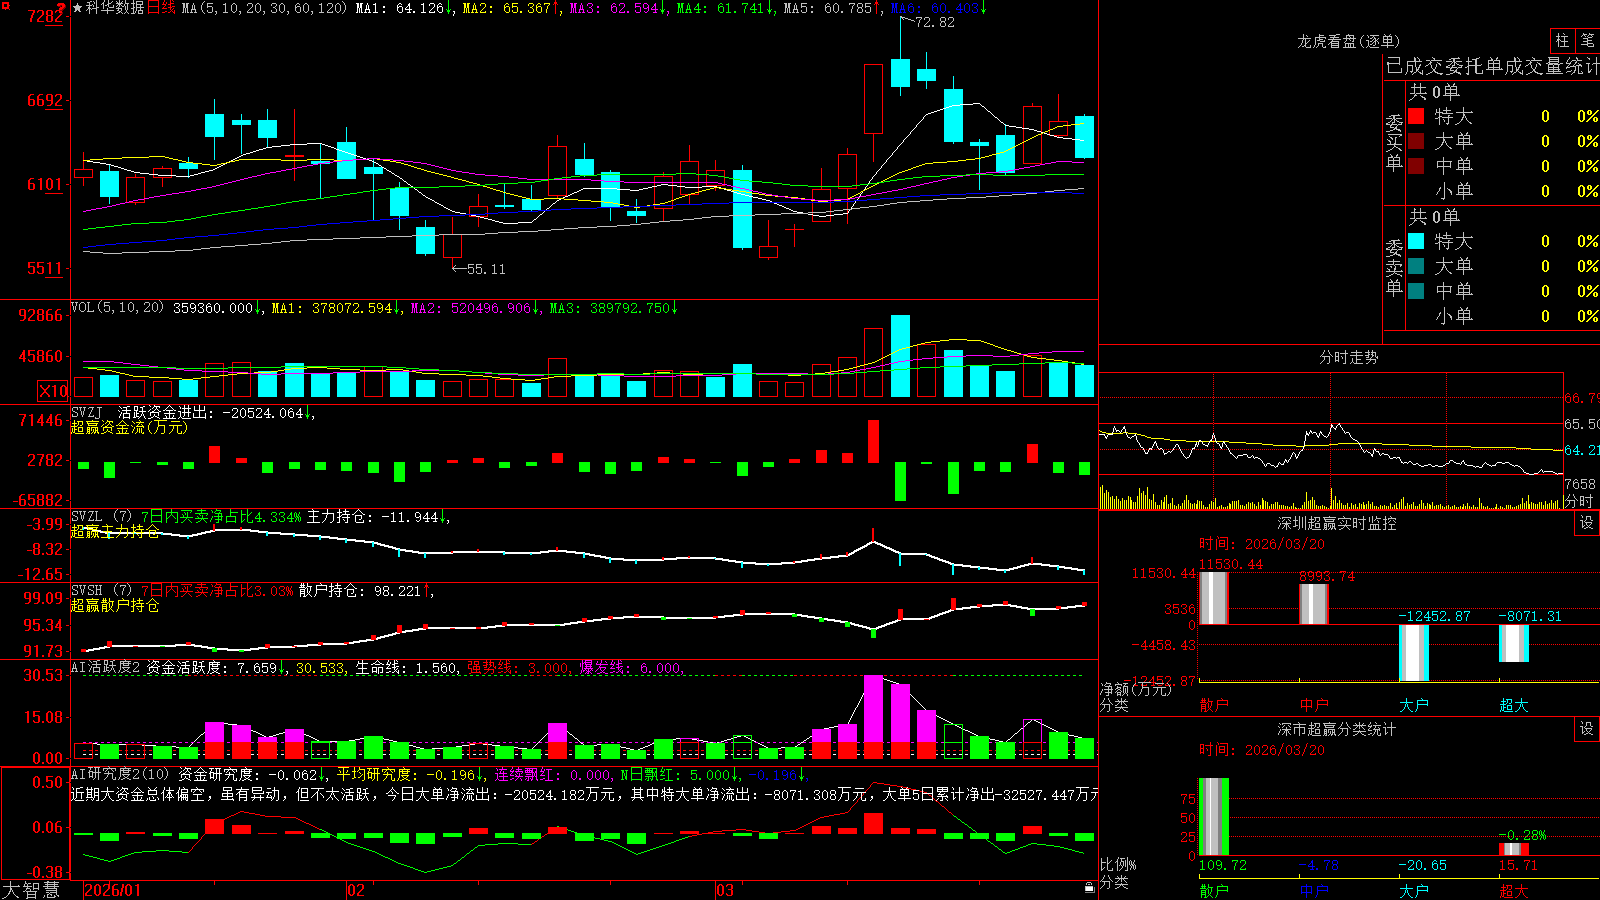Select 超大 label in 分类统计 chart
Viewport: 1600px width, 900px height.
point(1514,890)
